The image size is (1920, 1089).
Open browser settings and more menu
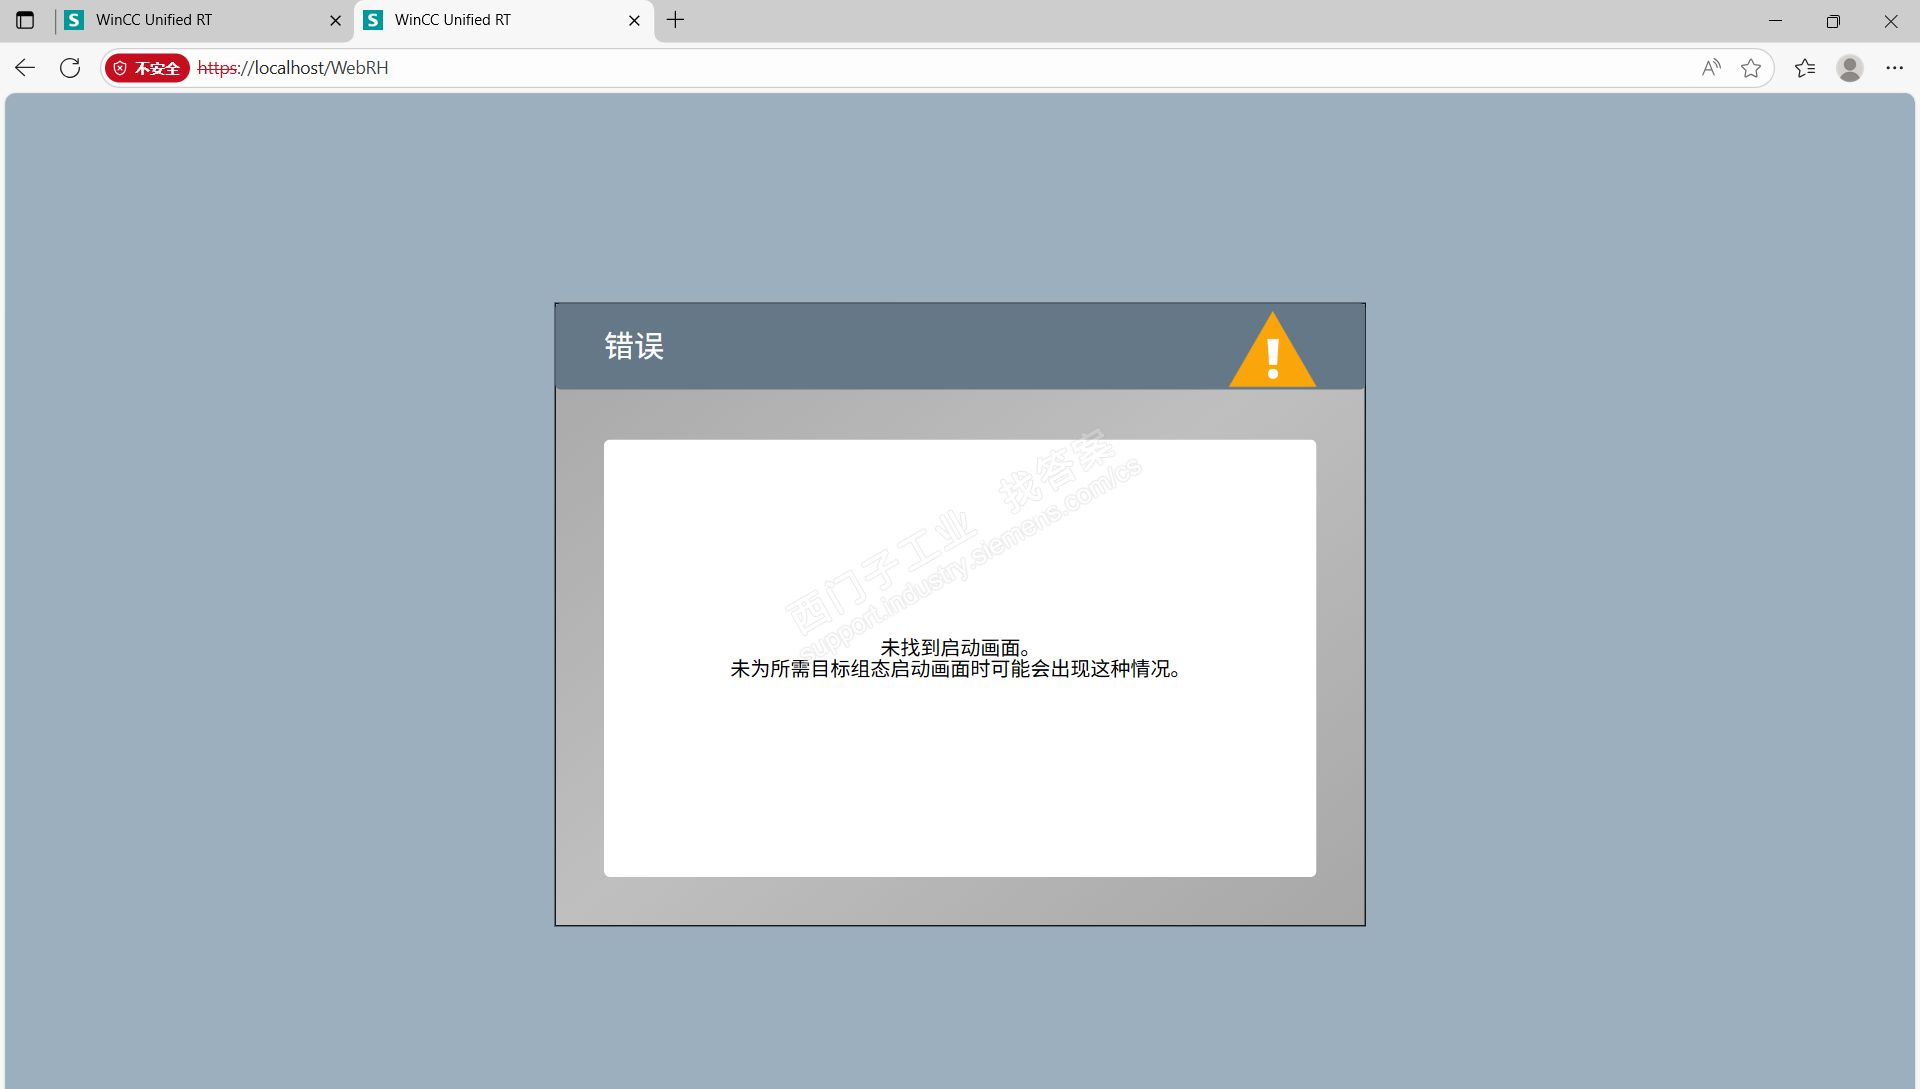1894,68
